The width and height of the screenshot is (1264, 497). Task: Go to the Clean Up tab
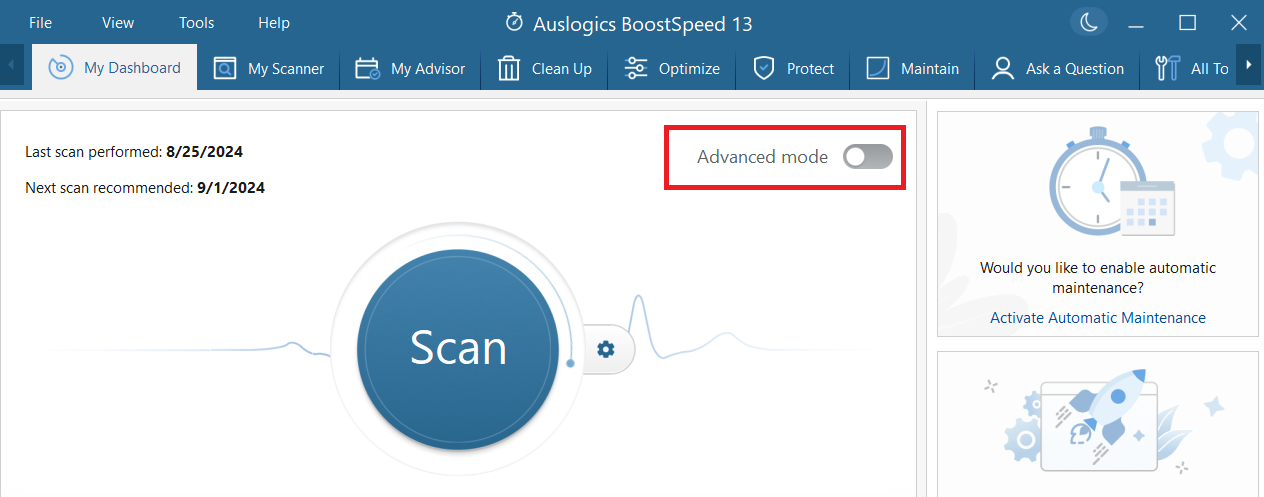tap(545, 69)
